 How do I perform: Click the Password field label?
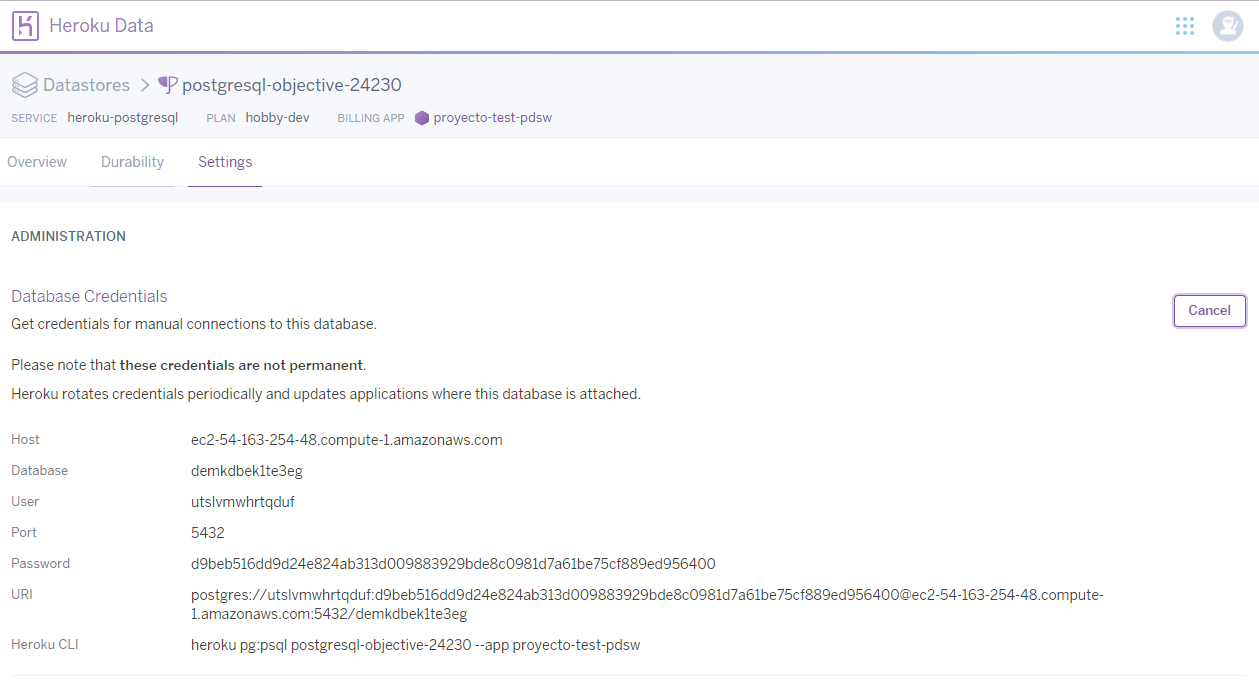click(40, 564)
